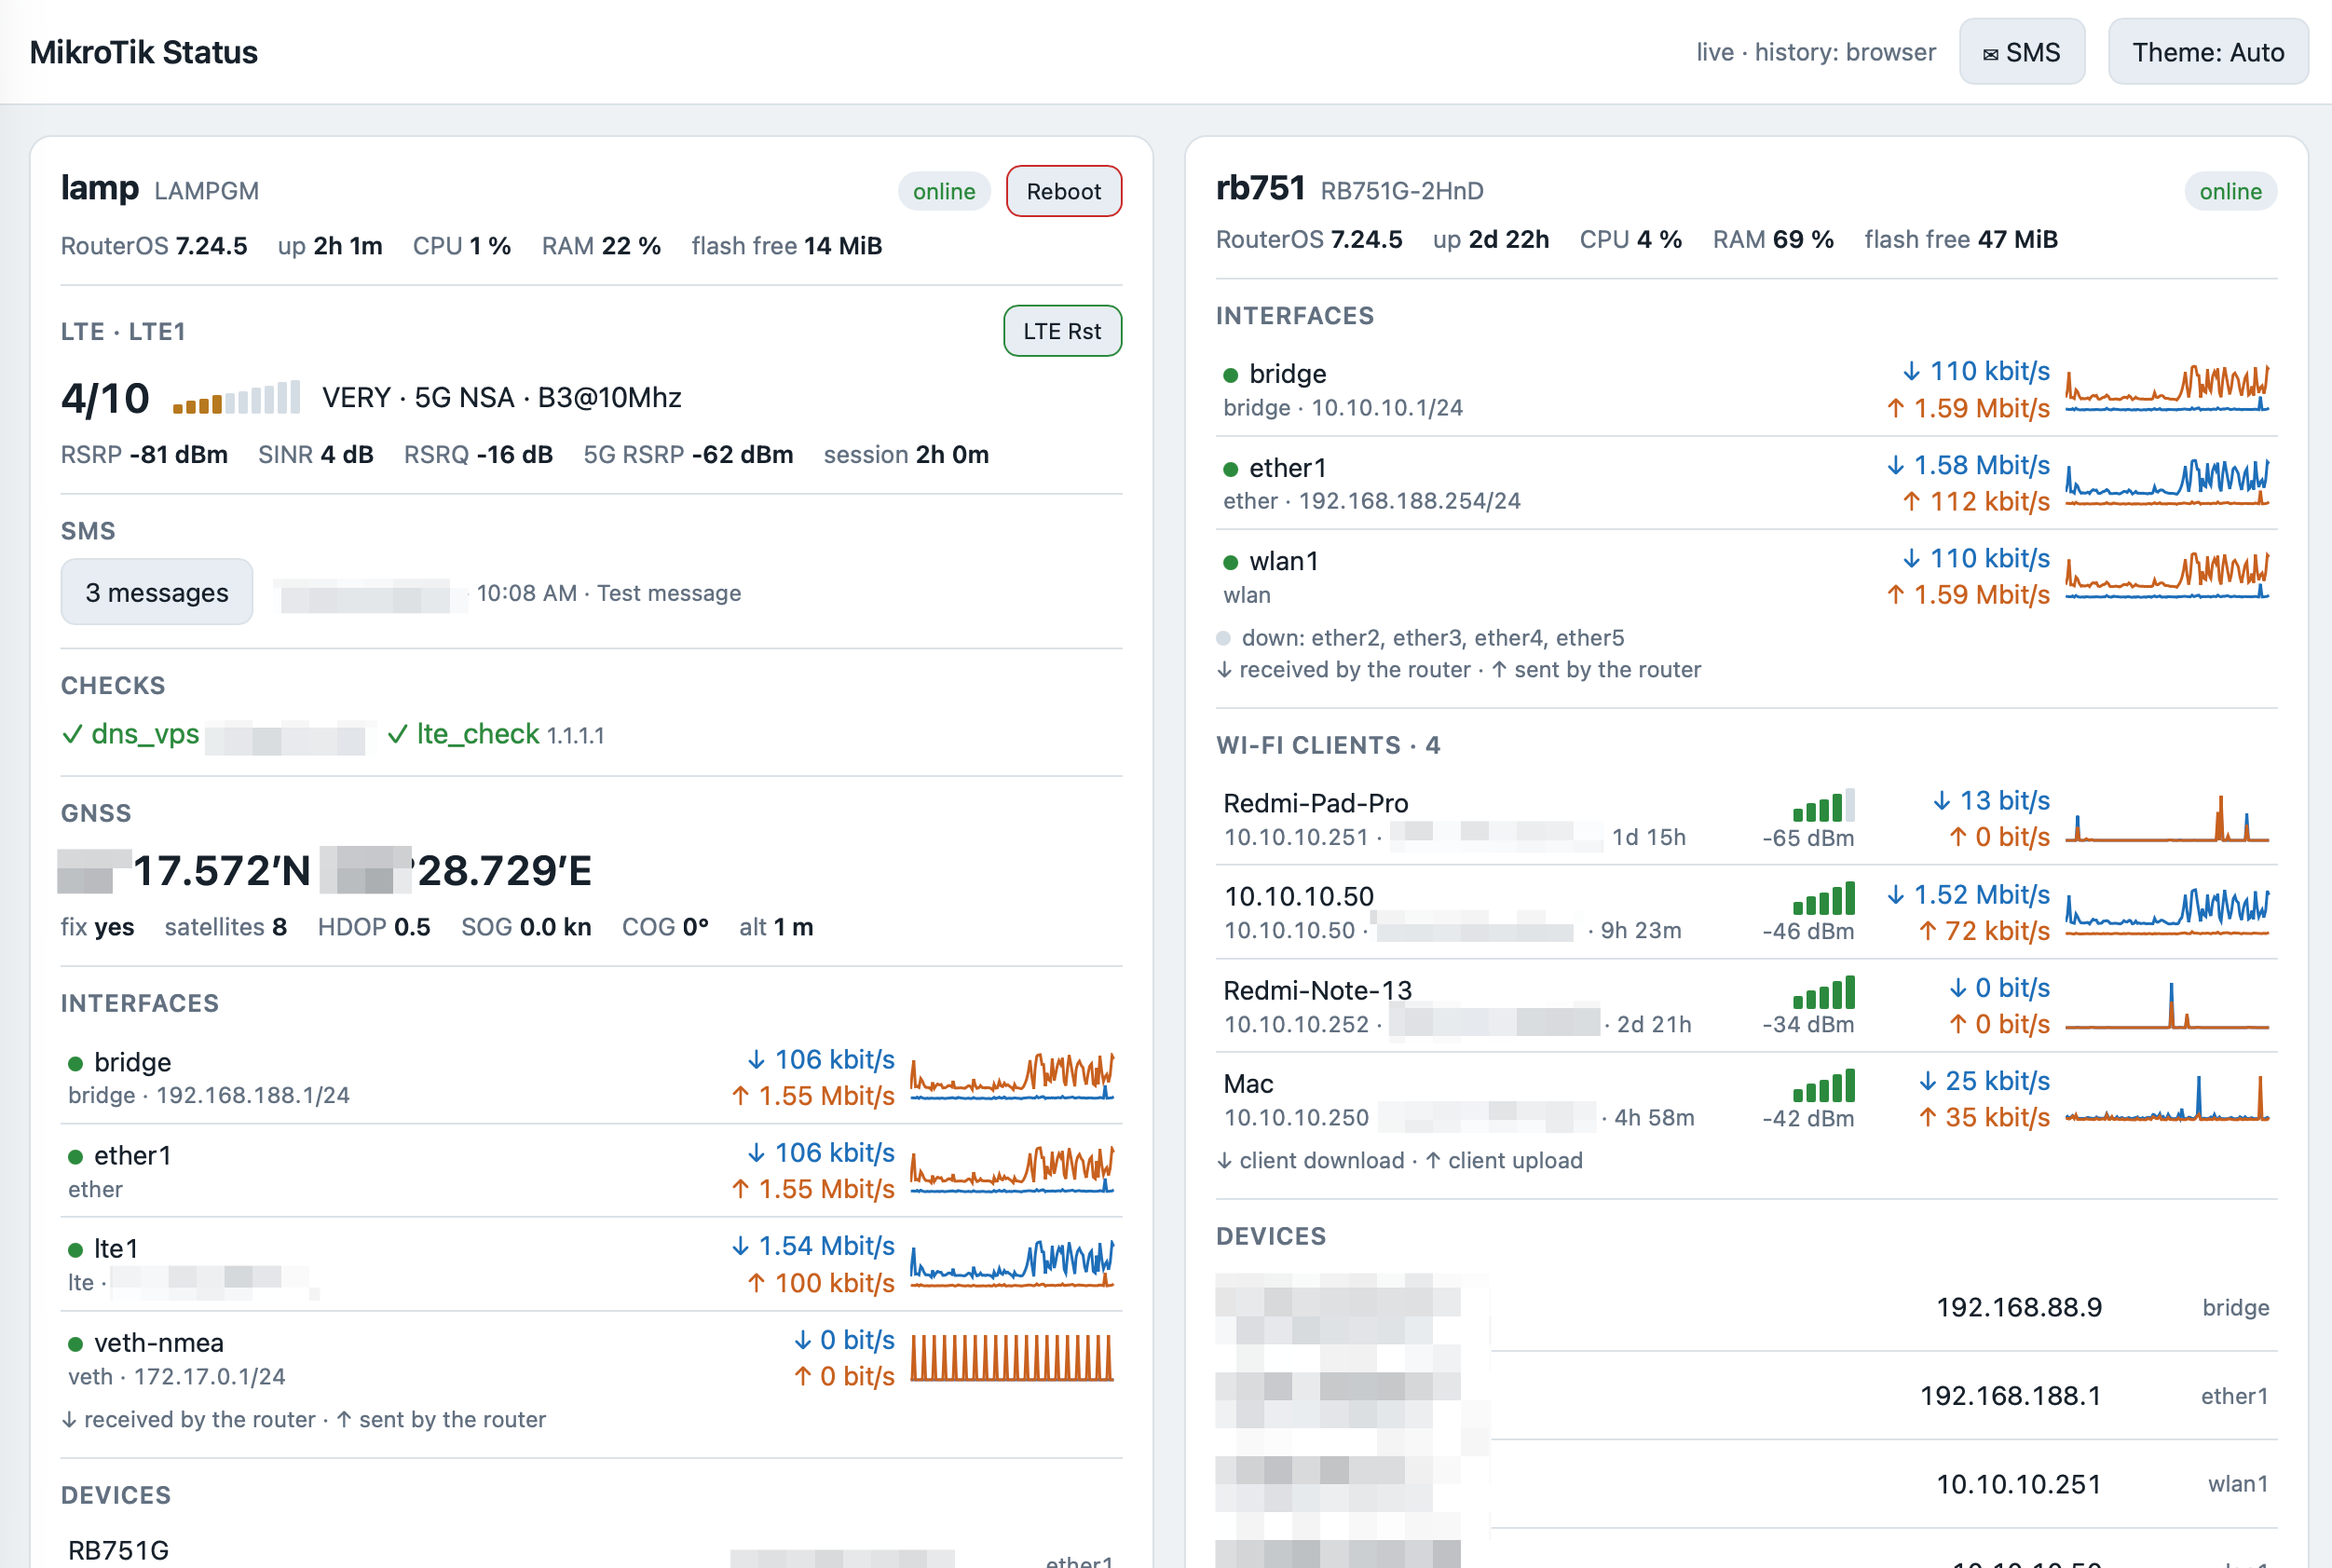Click the wlan1 traffic sparkline graph
This screenshot has height=1568, width=2332.
(x=2167, y=576)
